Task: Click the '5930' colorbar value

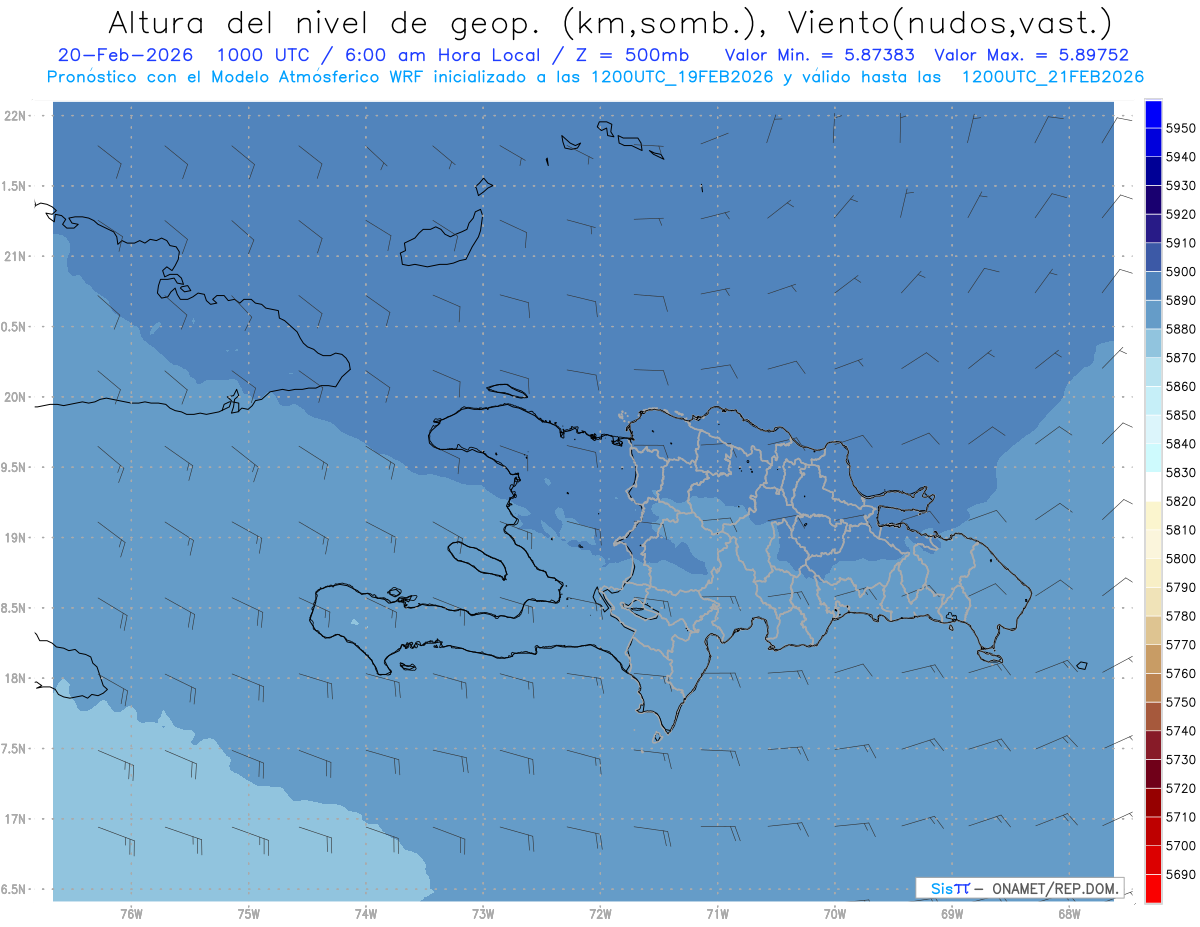Action: (1181, 186)
